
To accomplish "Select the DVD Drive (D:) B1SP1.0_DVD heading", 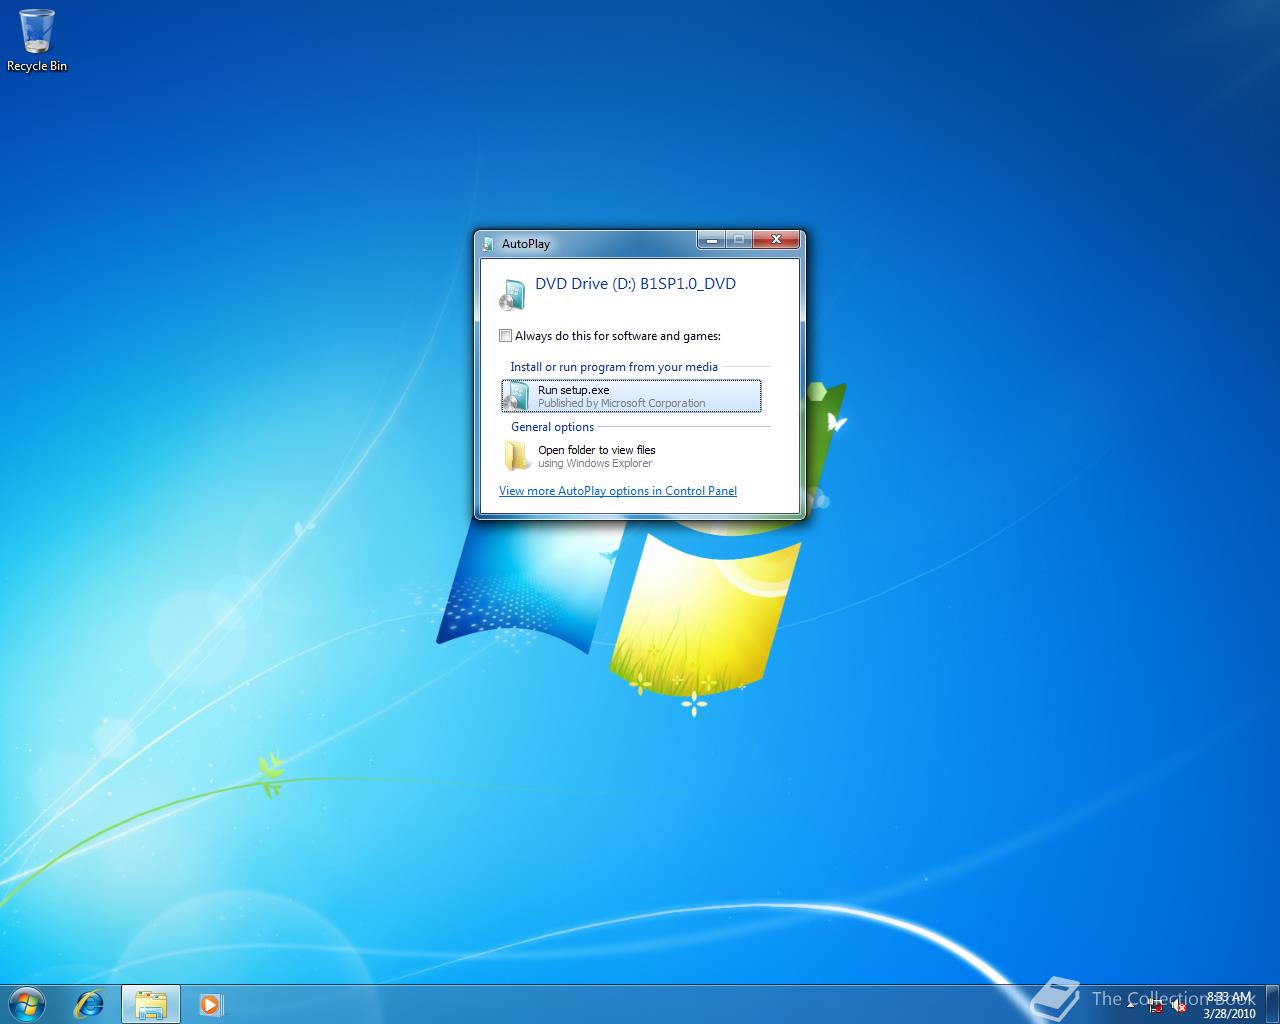I will 636,284.
